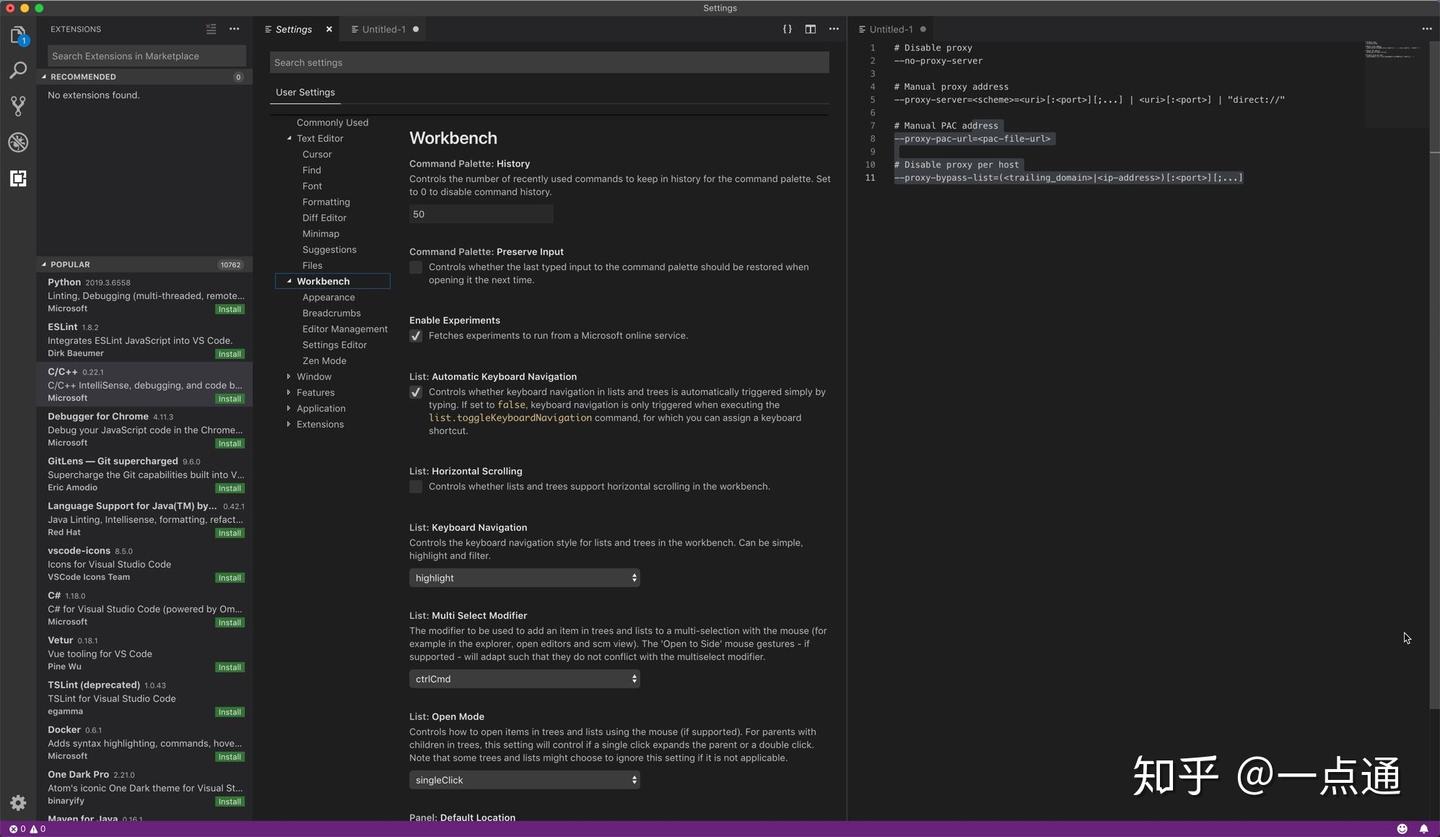This screenshot has height=837, width=1440.
Task: Enable Command Palette Preserve Input checkbox
Action: (x=416, y=267)
